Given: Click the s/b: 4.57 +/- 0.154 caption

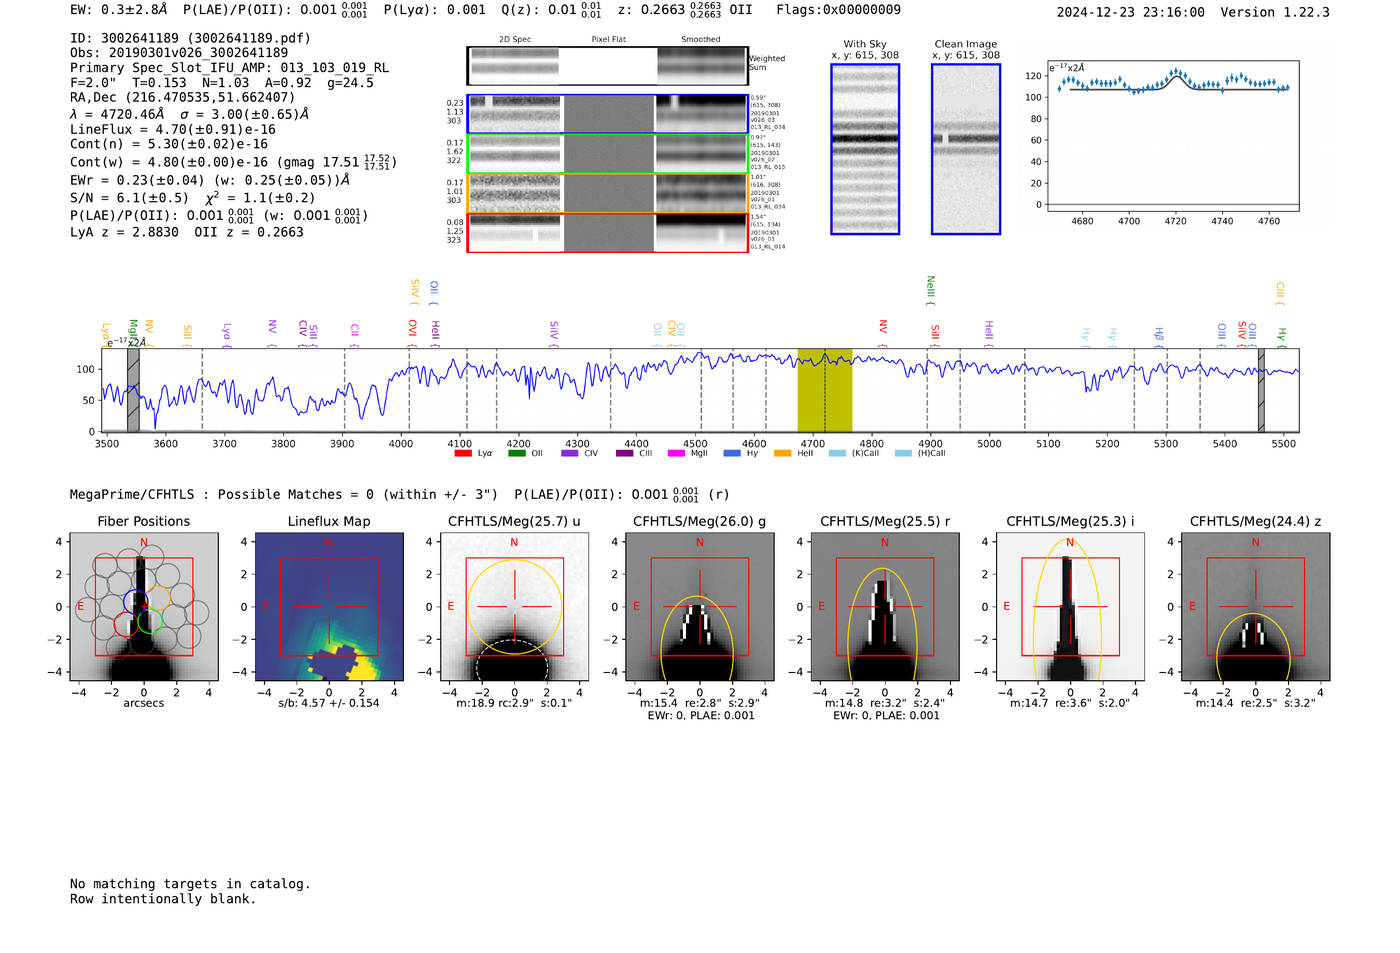Looking at the screenshot, I should 329,703.
